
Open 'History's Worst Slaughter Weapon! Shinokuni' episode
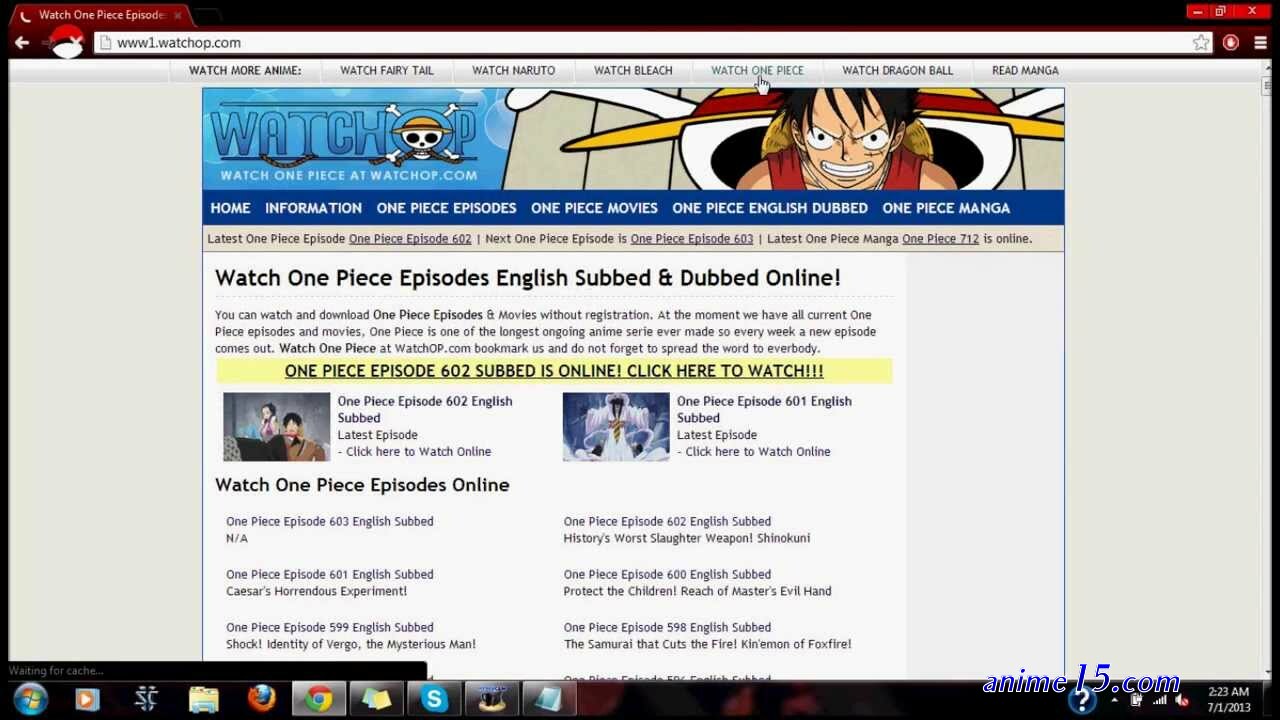pos(687,538)
